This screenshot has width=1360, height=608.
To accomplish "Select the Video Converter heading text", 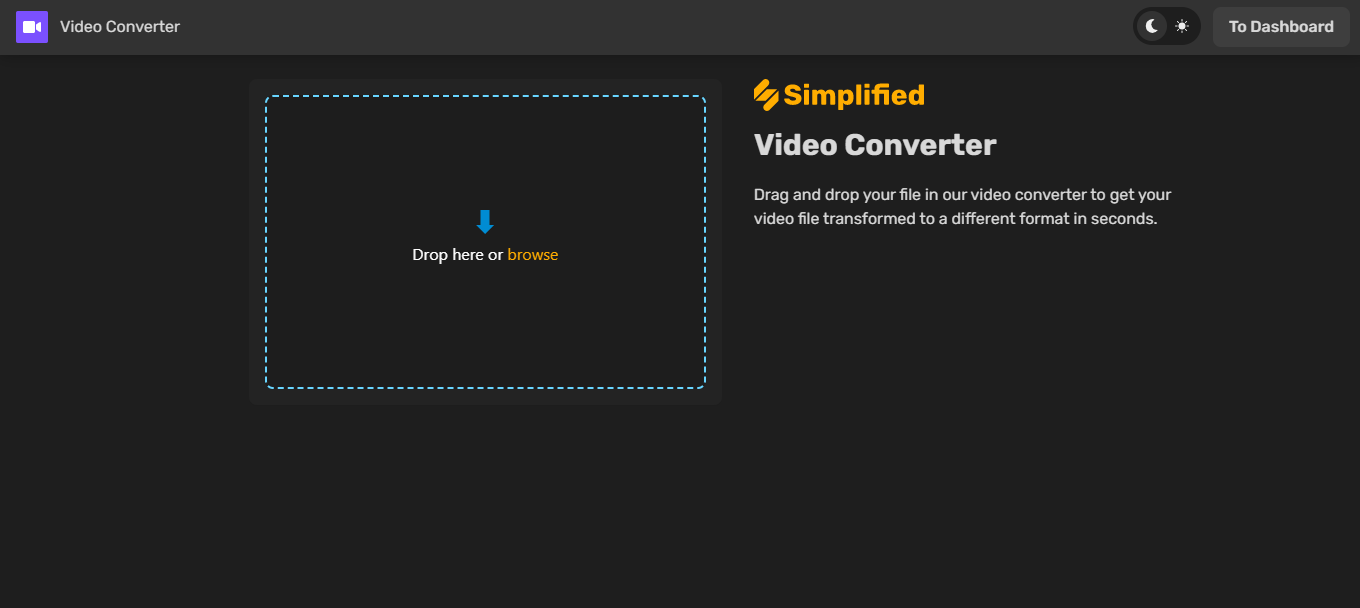I will (875, 144).
